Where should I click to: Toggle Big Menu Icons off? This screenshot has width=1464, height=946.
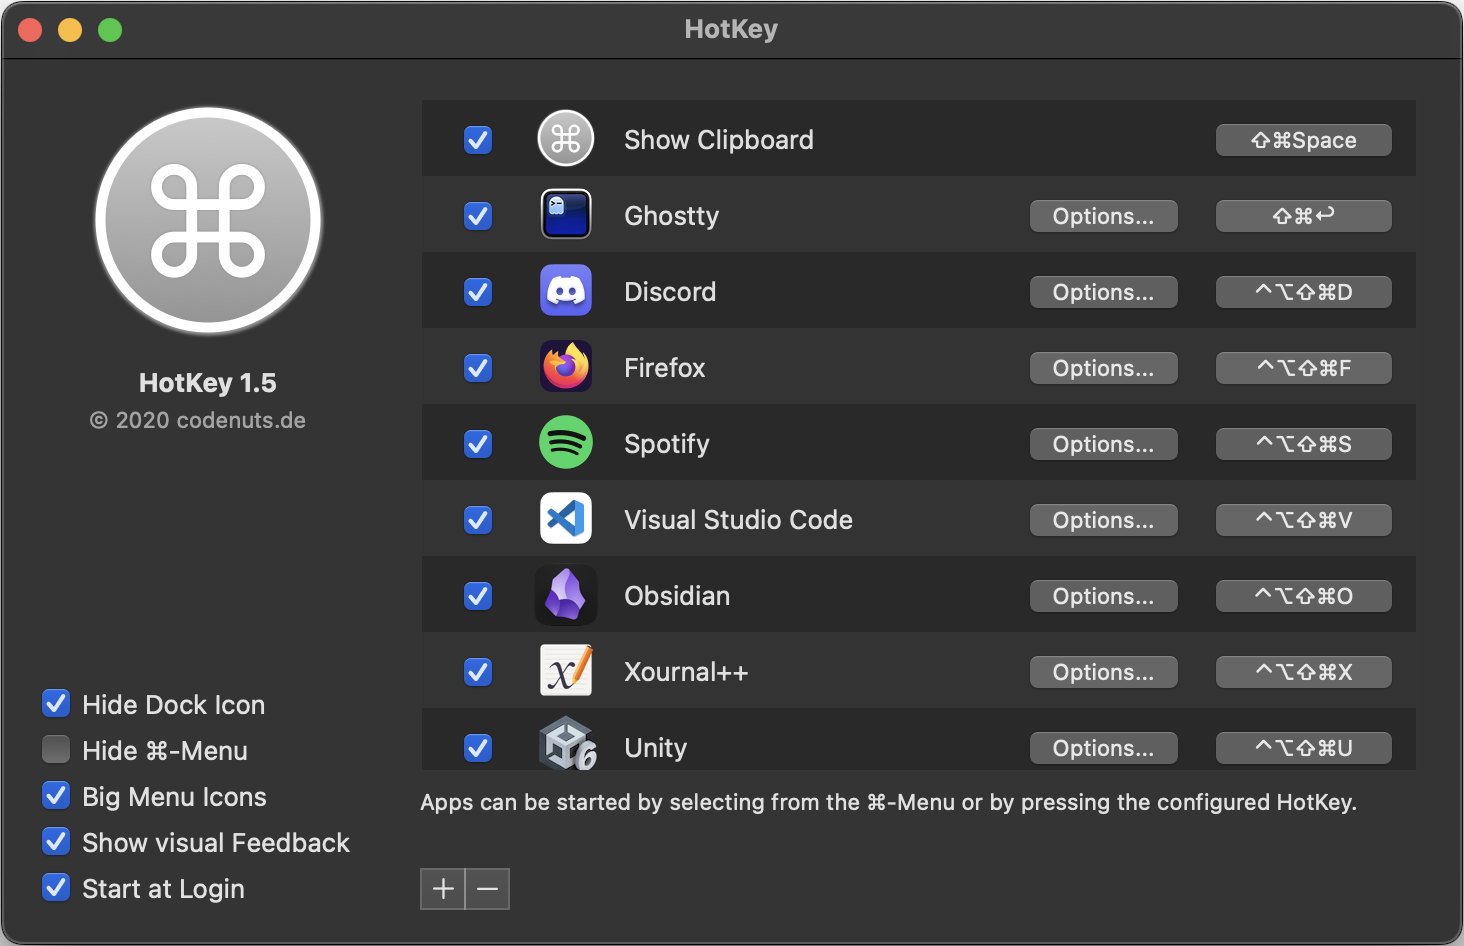coord(56,796)
